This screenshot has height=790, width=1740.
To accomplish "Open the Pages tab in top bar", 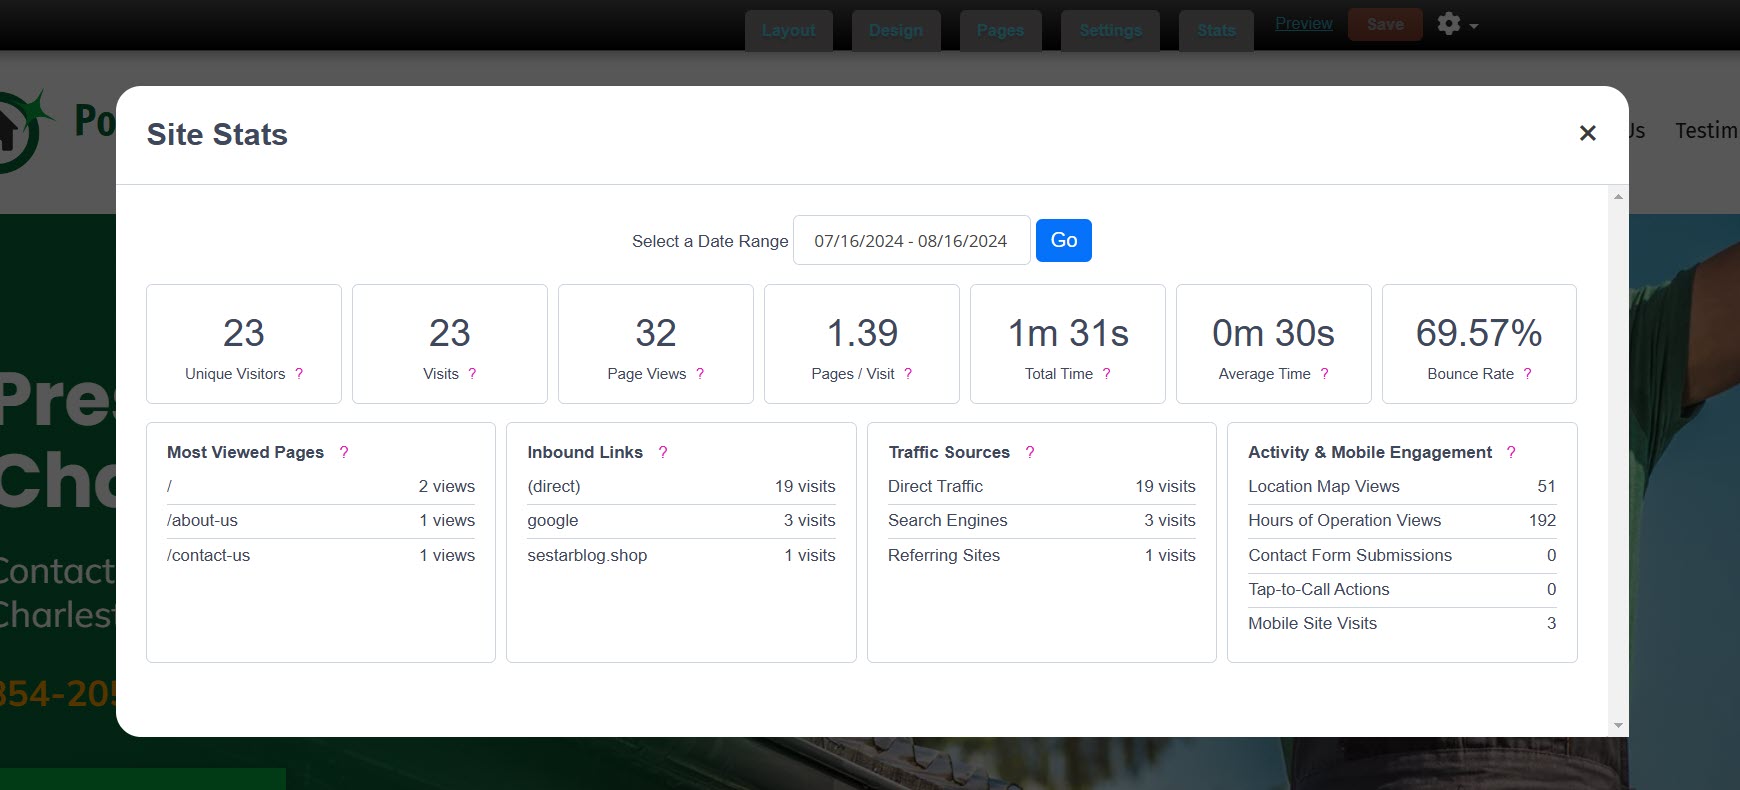I will pyautogui.click(x=1000, y=30).
